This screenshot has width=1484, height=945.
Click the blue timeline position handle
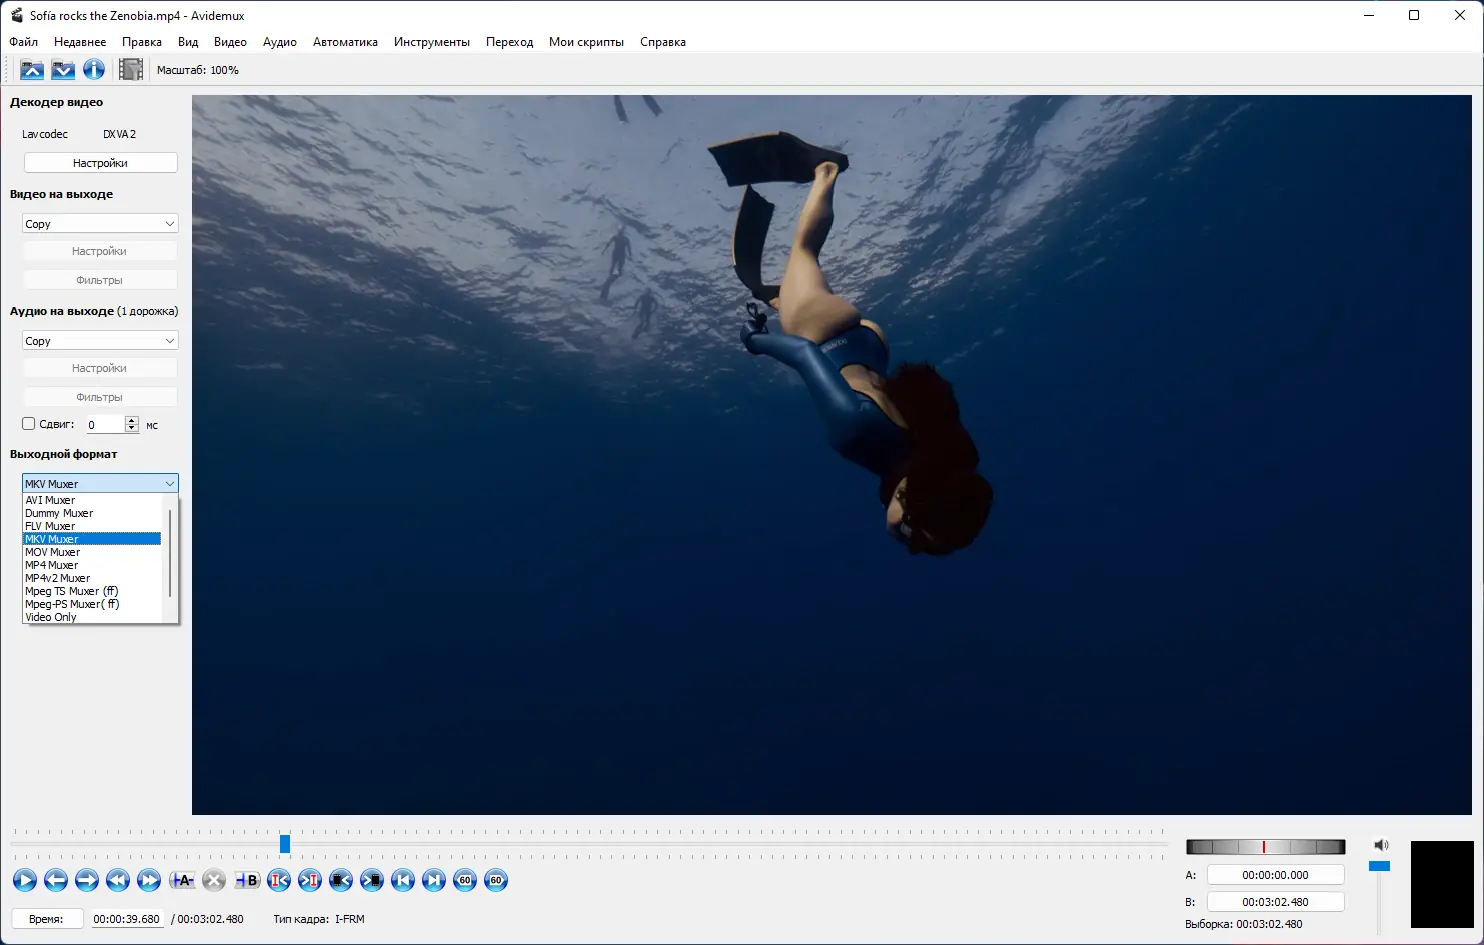285,844
